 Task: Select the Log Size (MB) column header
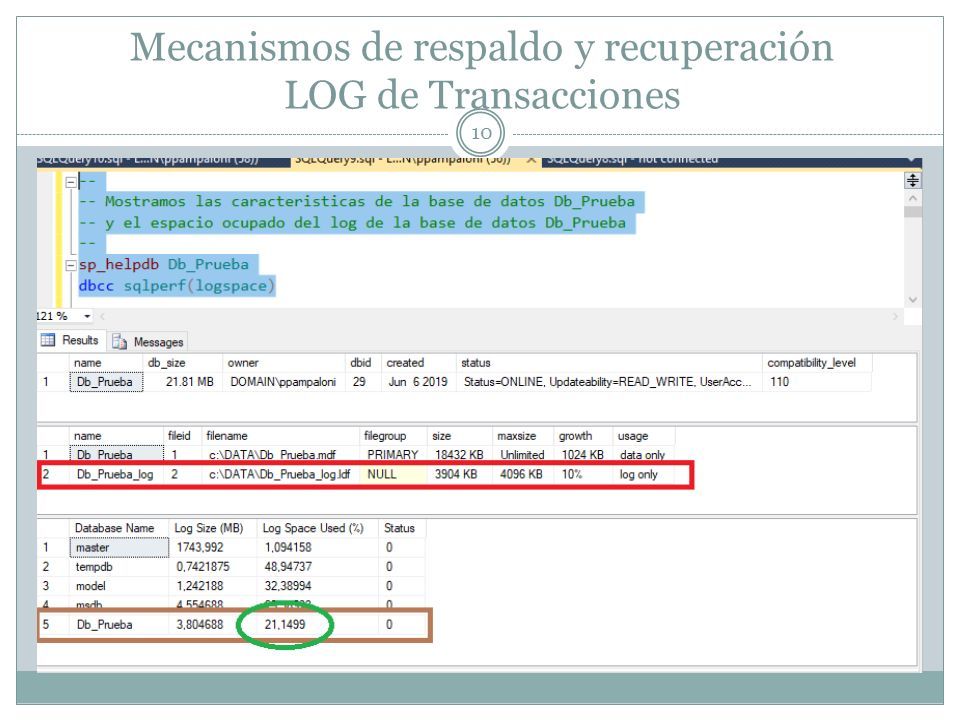tap(212, 528)
